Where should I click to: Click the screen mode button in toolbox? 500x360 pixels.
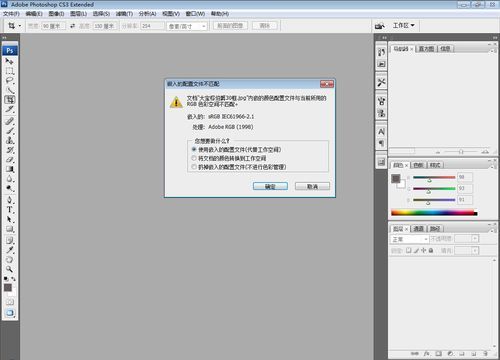[10, 313]
